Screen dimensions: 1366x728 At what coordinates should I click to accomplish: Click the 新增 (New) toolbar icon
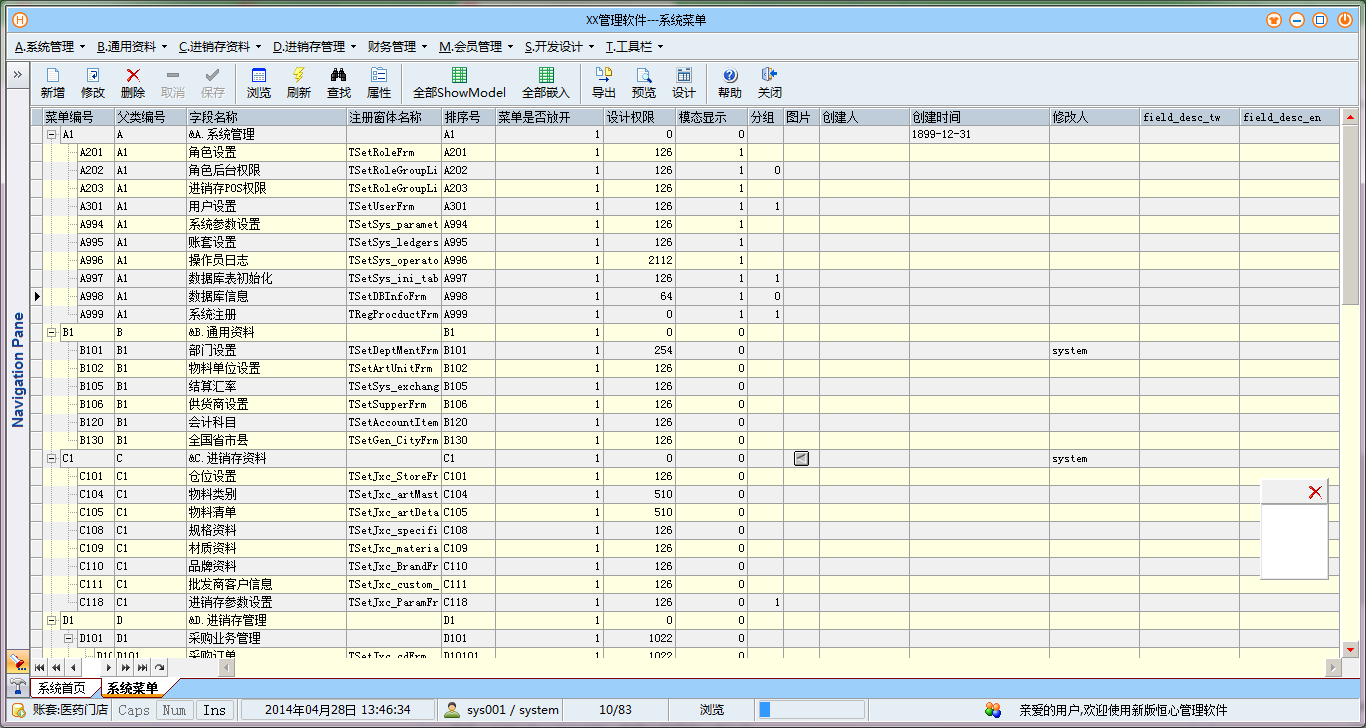(x=53, y=82)
